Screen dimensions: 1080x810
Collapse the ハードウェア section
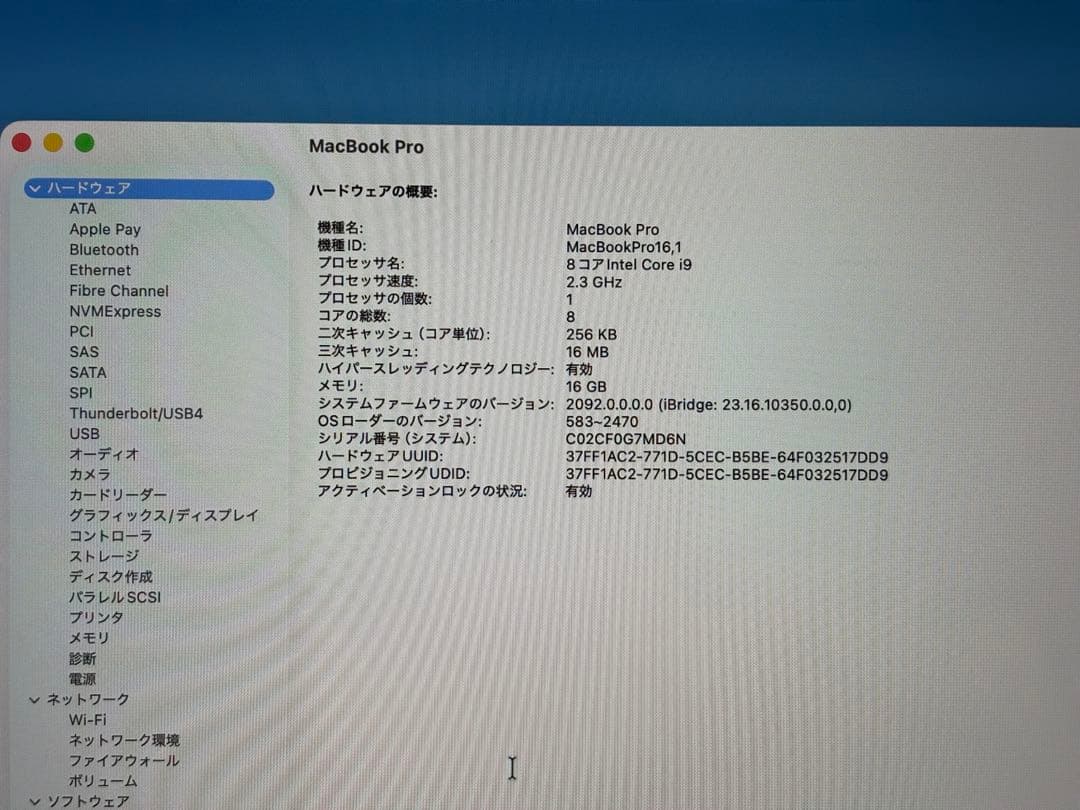[x=34, y=188]
